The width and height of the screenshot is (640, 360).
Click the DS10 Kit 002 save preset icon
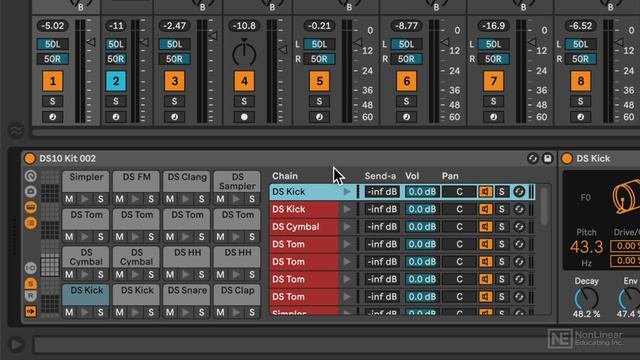(547, 158)
